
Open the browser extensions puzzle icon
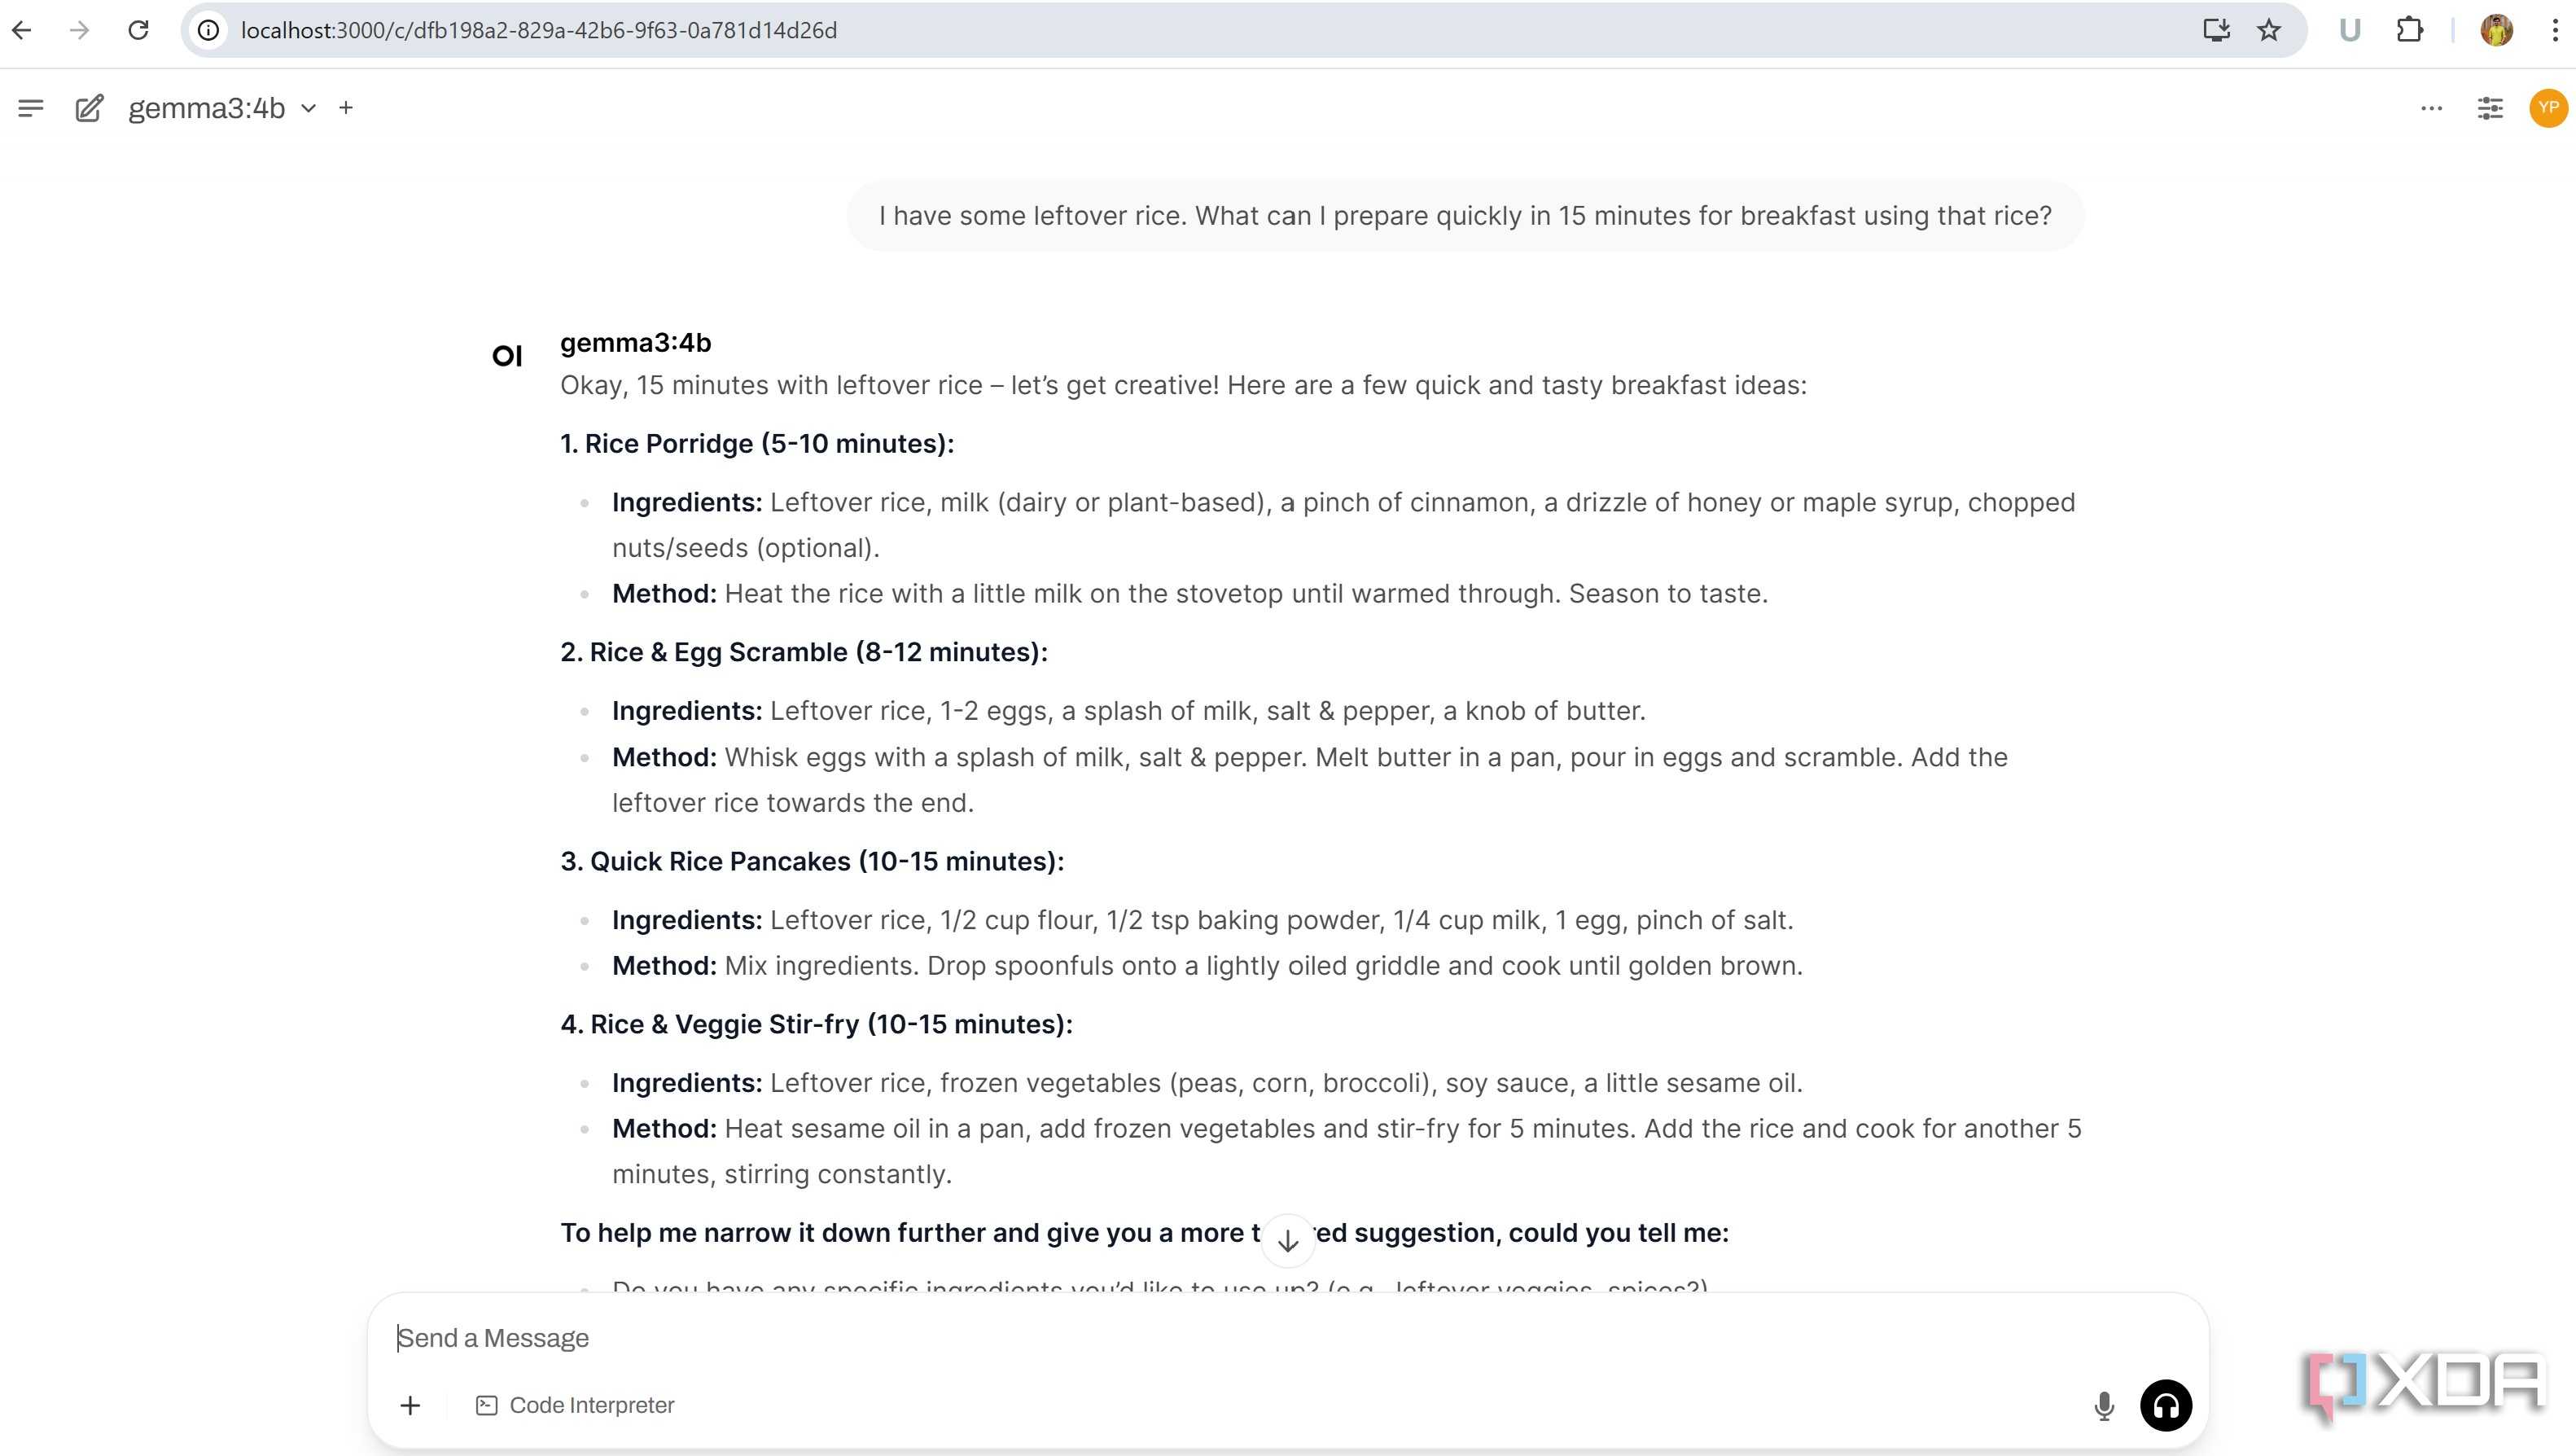pos(2410,30)
